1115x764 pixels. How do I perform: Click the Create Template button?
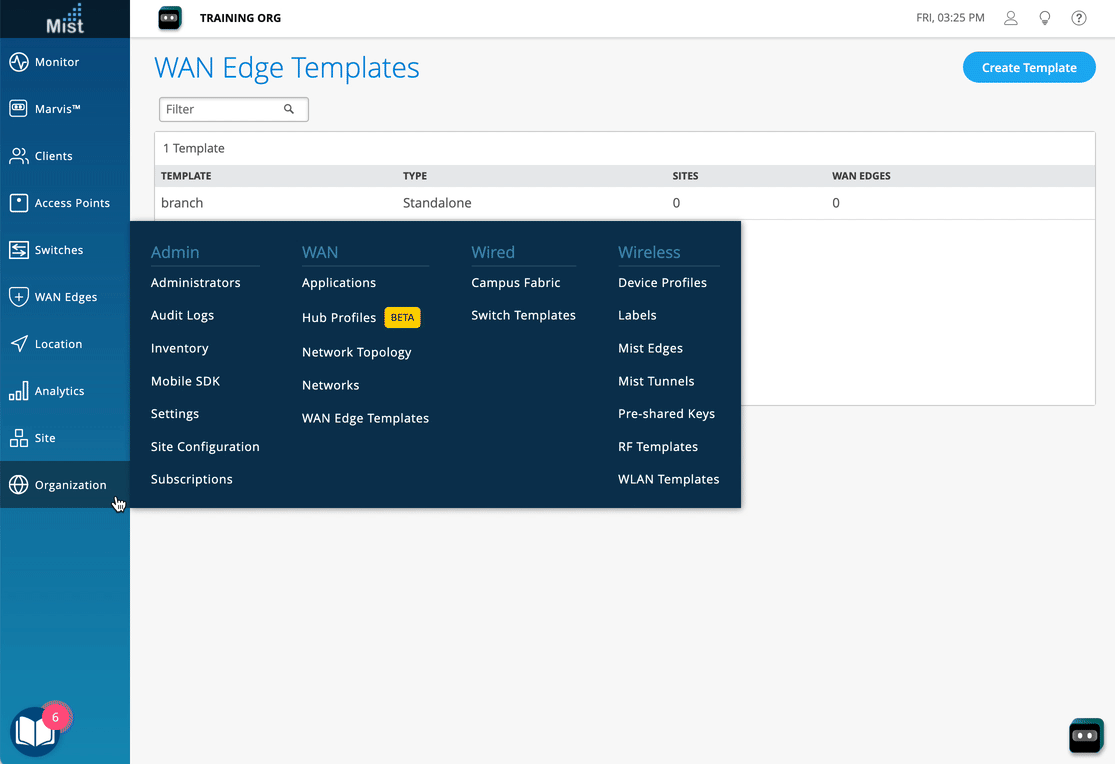[x=1029, y=68]
